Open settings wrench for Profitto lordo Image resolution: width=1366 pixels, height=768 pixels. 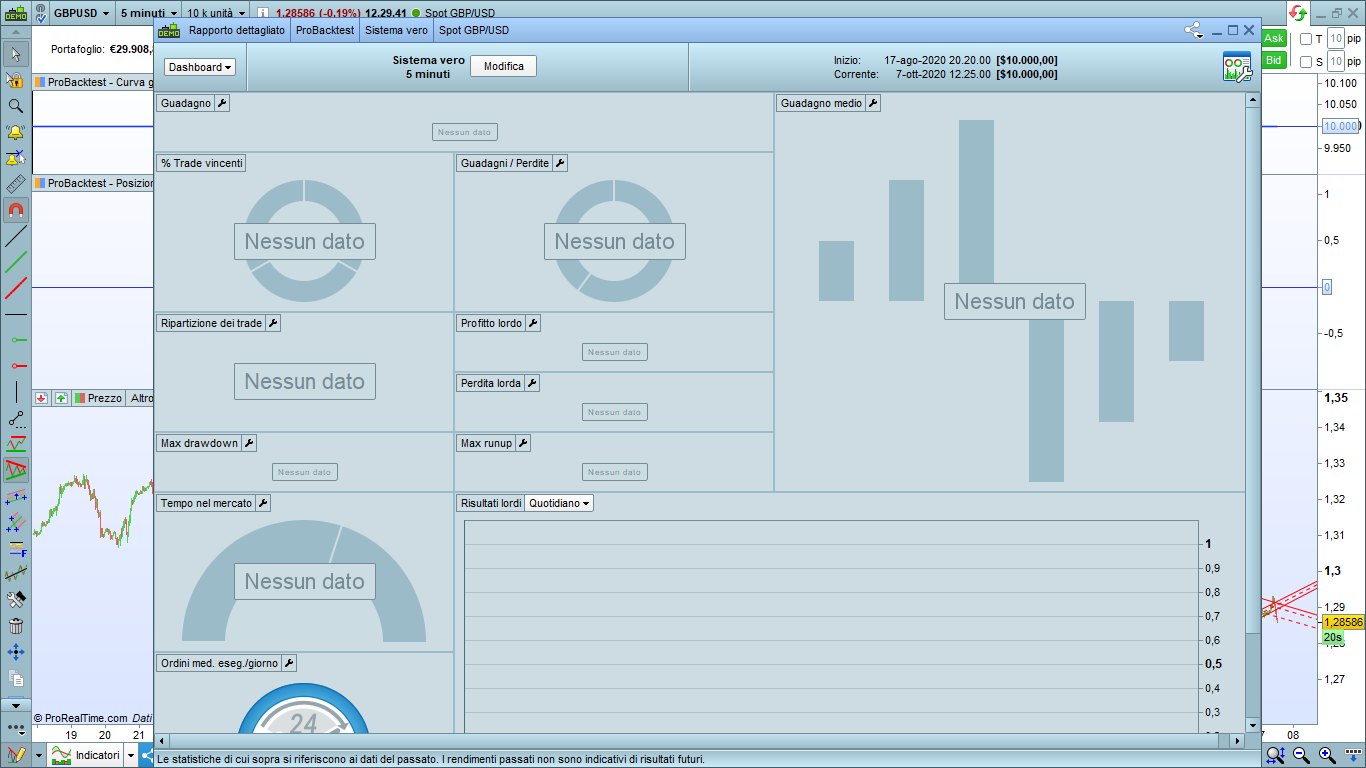pyautogui.click(x=533, y=323)
